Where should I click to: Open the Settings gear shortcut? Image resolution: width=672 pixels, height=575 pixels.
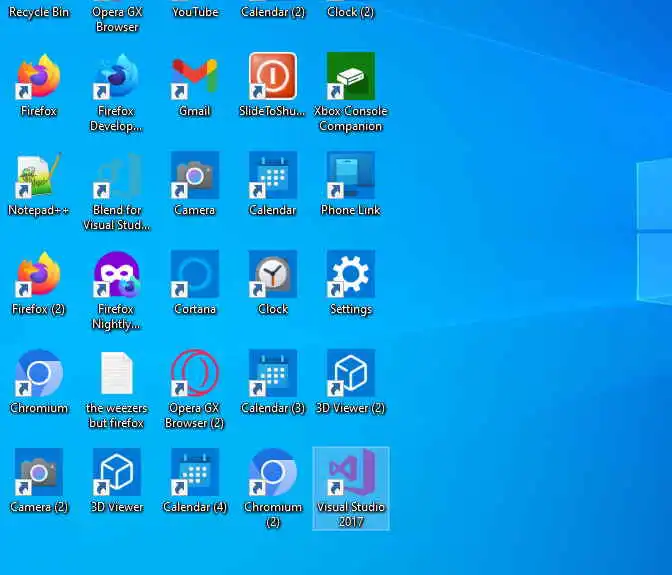click(x=351, y=274)
